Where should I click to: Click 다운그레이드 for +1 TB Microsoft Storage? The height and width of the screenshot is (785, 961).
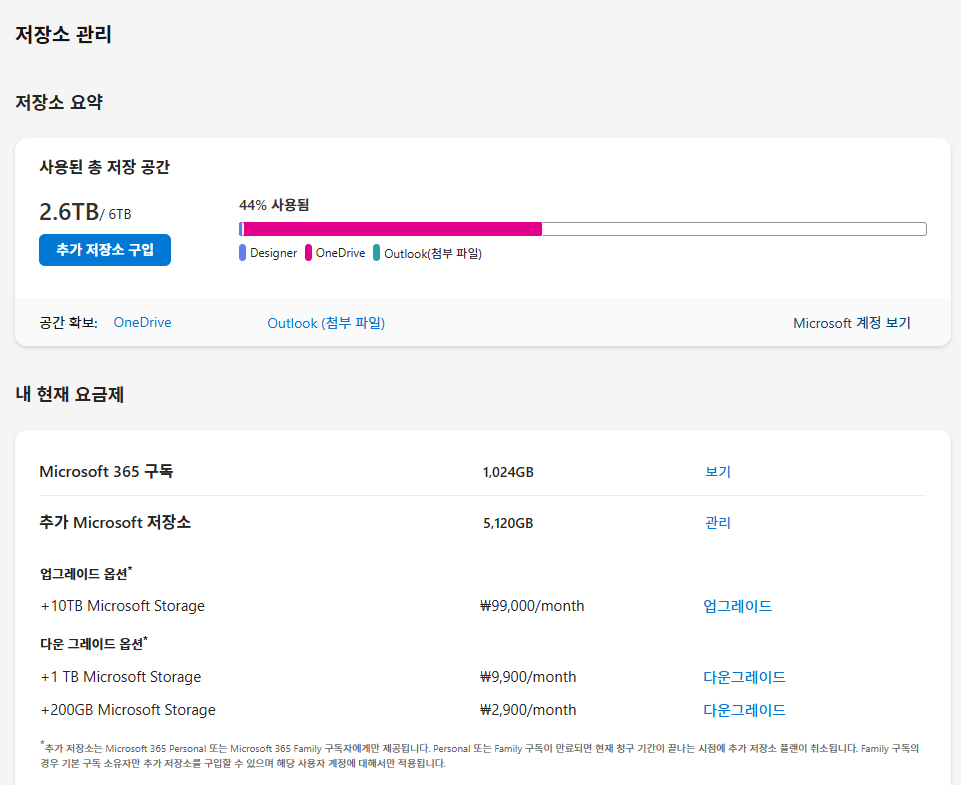pos(744,677)
